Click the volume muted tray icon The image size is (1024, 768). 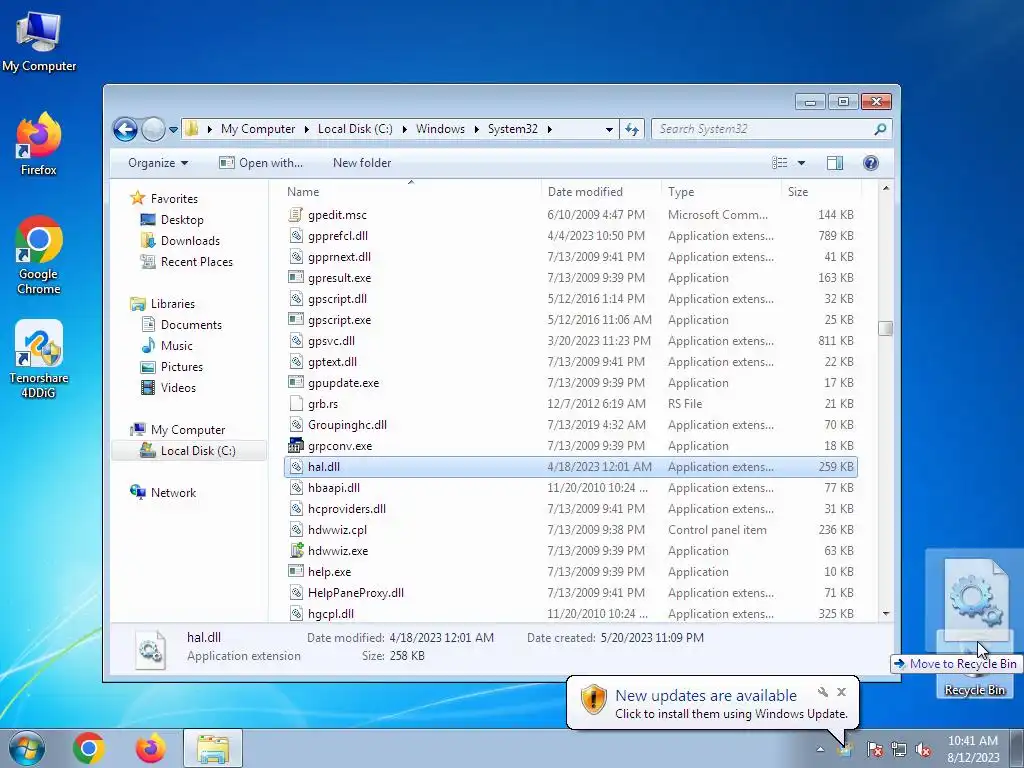click(x=923, y=749)
